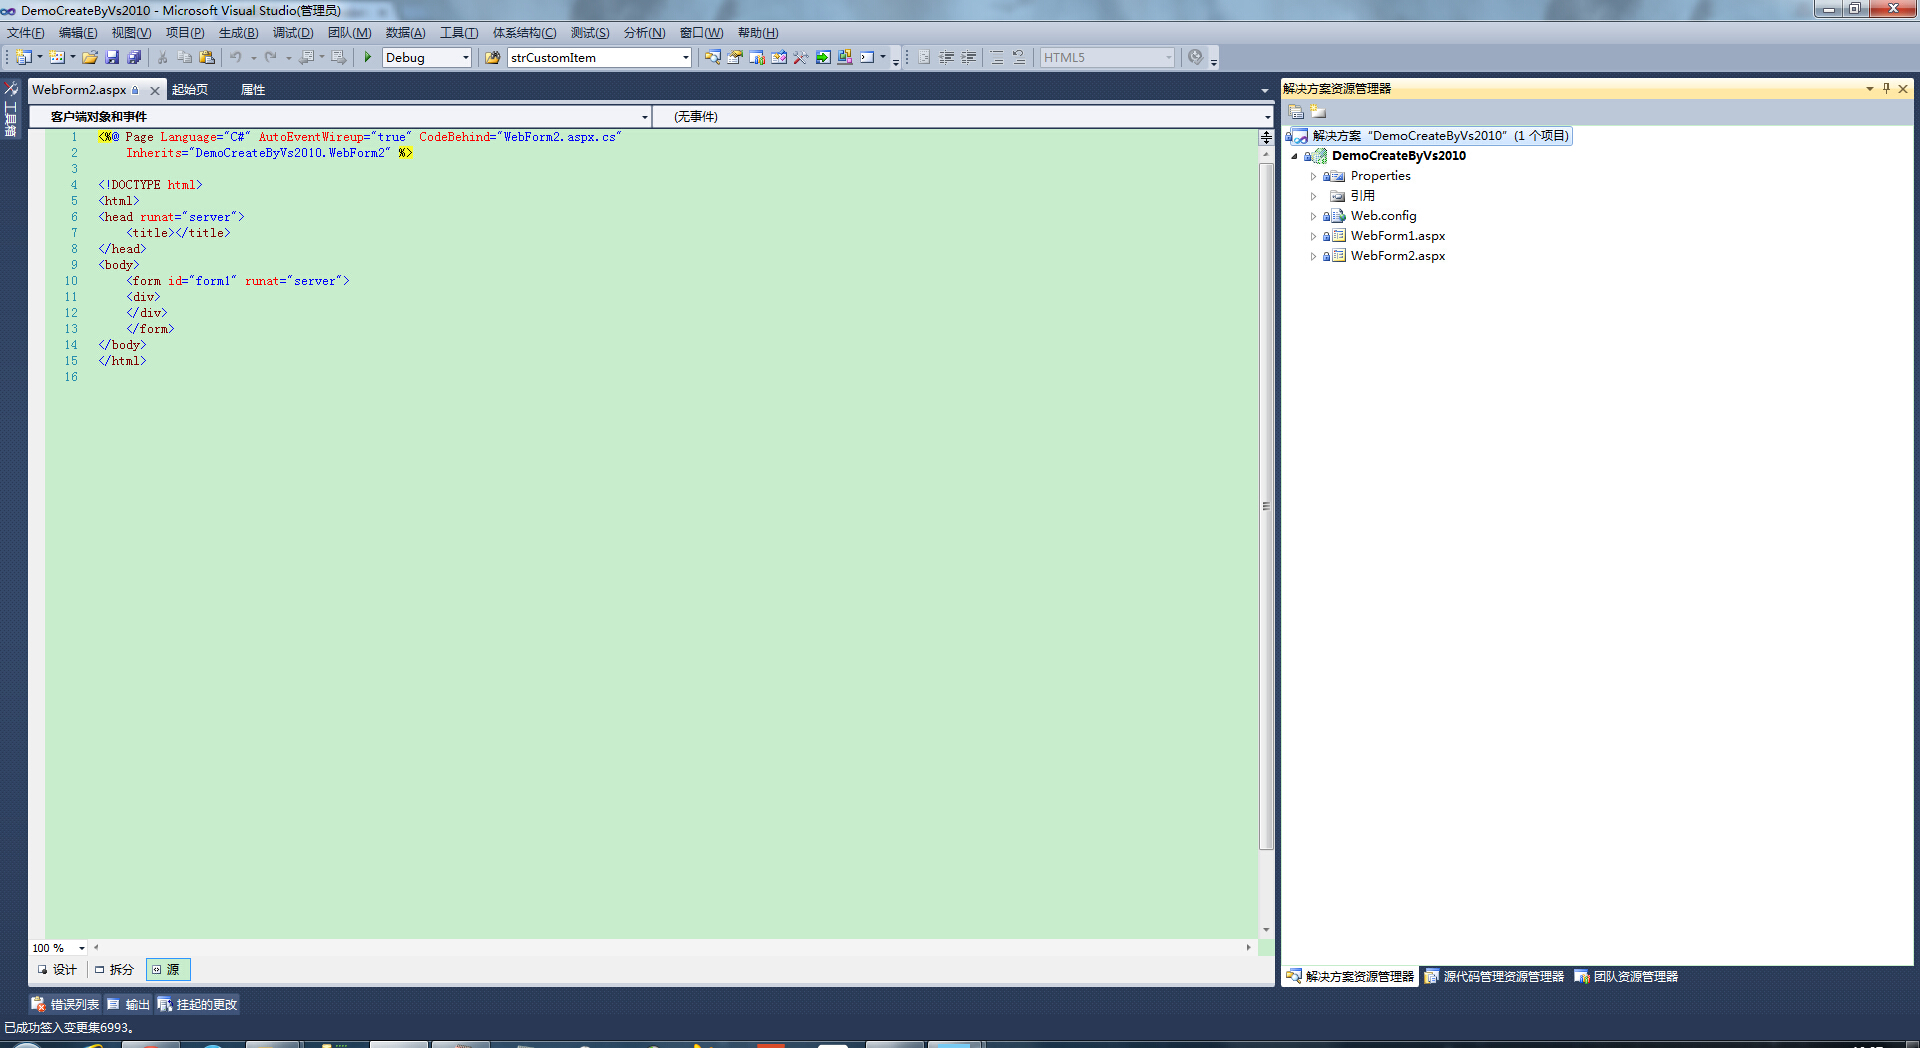
Task: Click the Navigate Forward icon
Action: coord(339,57)
